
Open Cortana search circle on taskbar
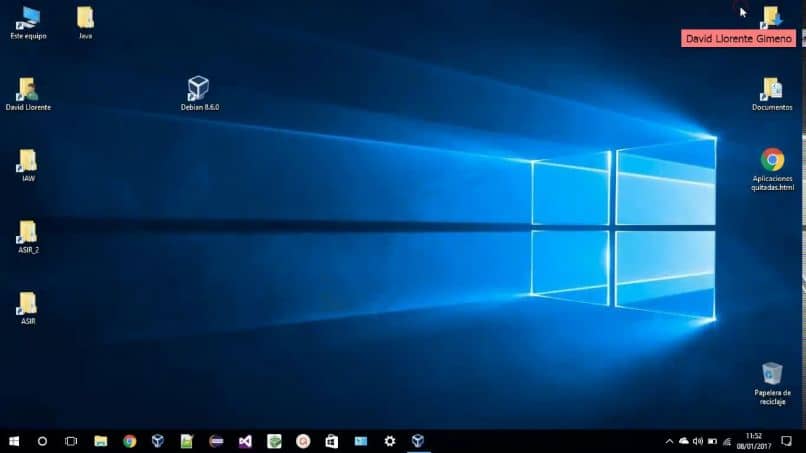(x=42, y=441)
